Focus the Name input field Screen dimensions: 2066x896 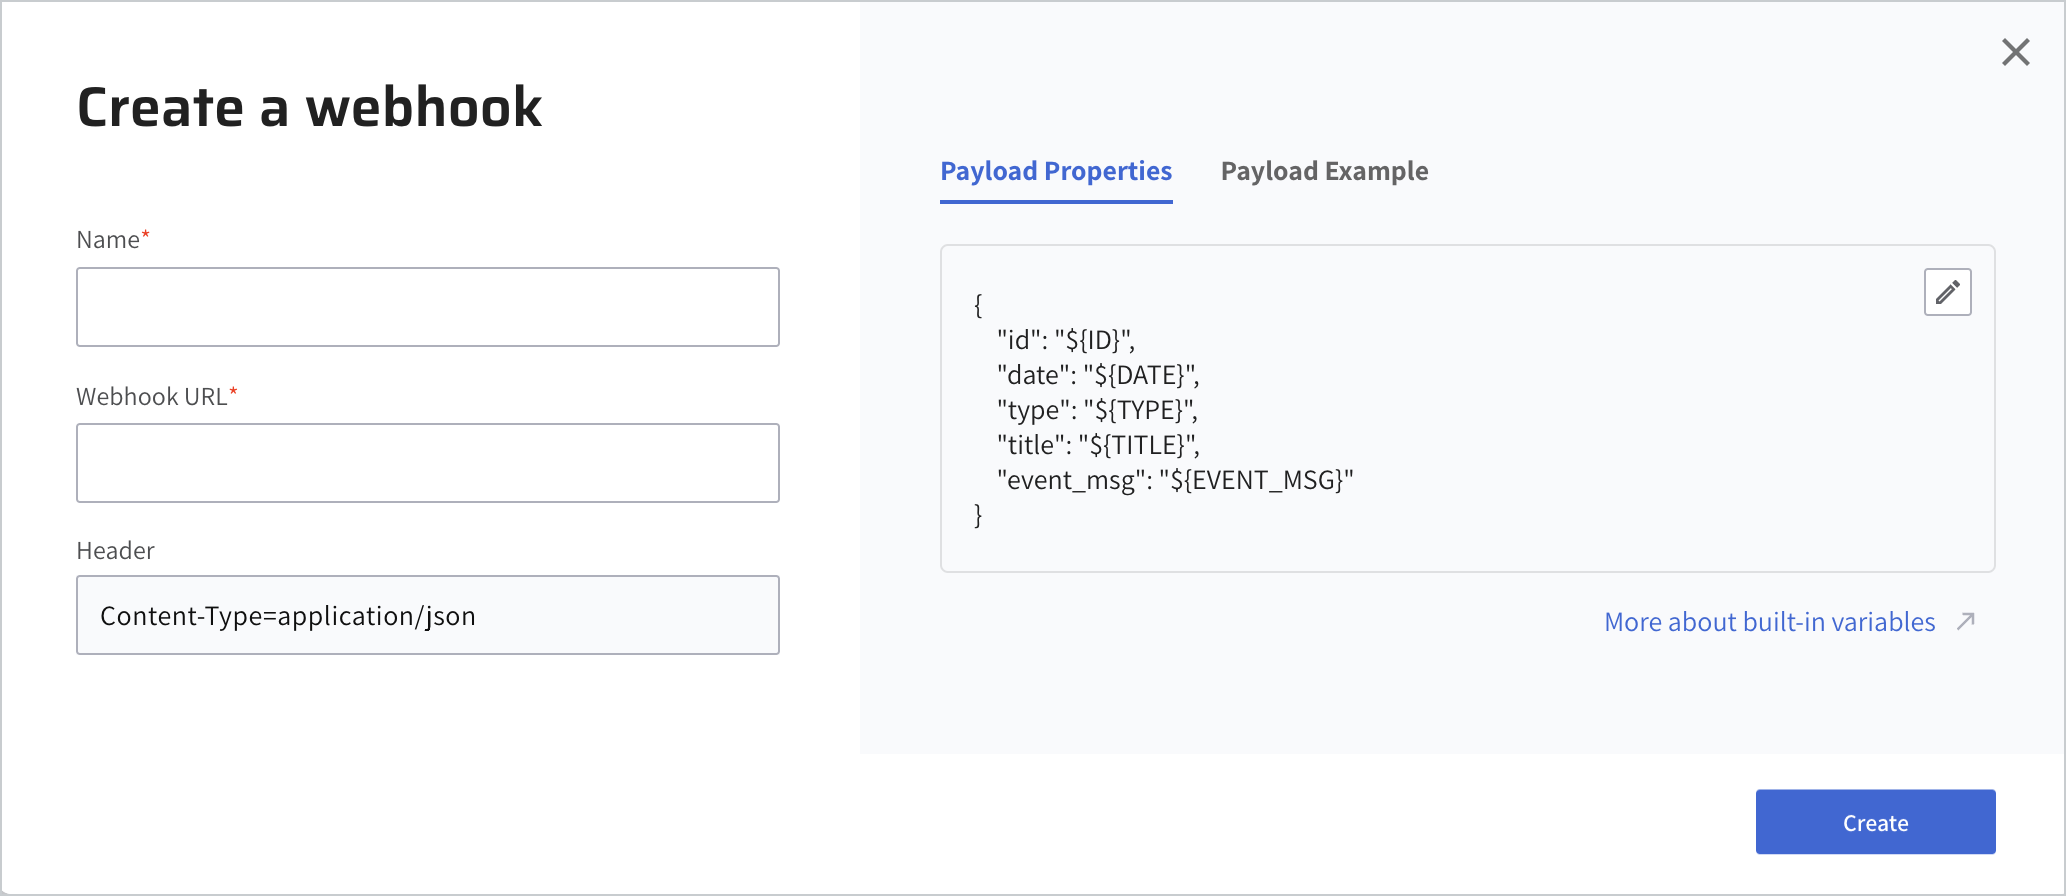(428, 307)
